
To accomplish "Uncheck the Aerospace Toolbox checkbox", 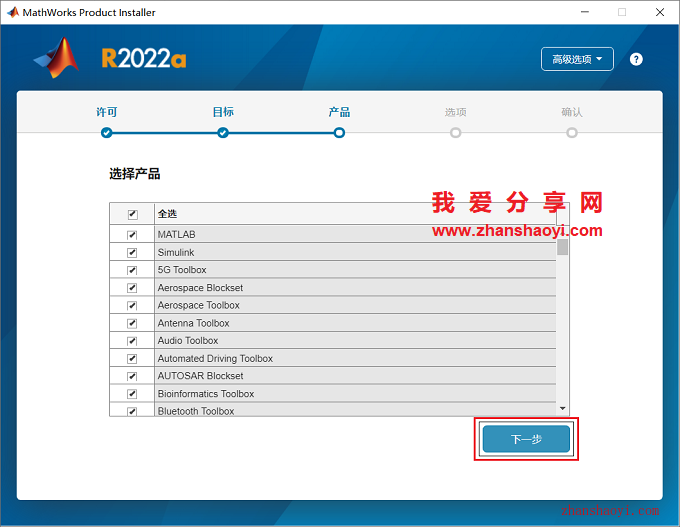I will (x=132, y=306).
